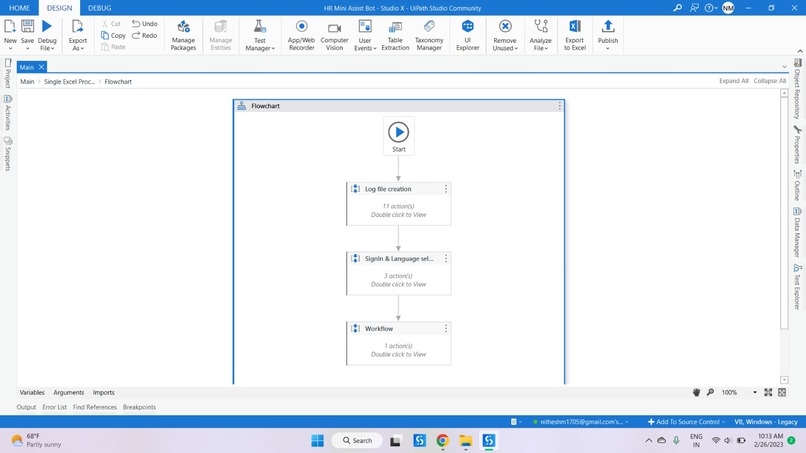The width and height of the screenshot is (806, 453).
Task: Open SignIn & Language options menu
Action: point(446,259)
